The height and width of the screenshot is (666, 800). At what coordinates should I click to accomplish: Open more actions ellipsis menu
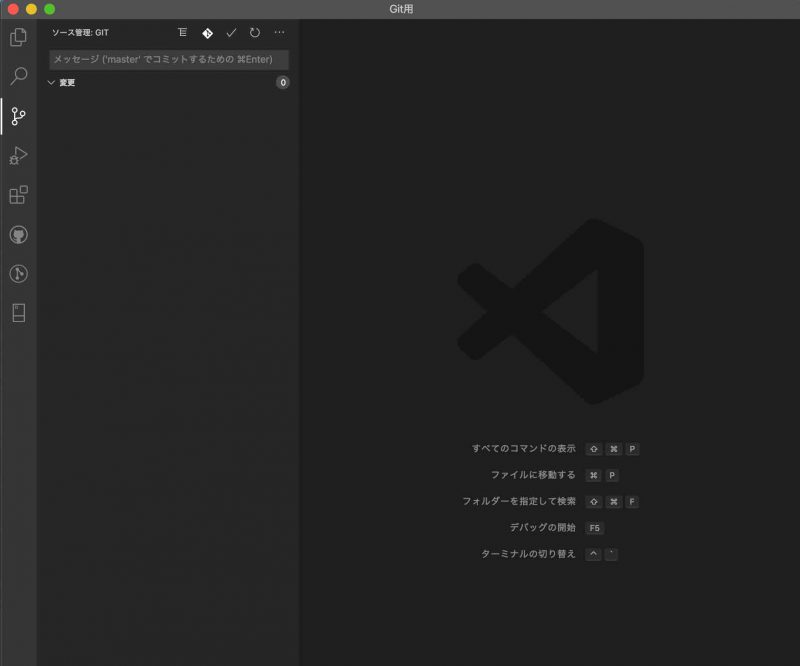coord(279,32)
